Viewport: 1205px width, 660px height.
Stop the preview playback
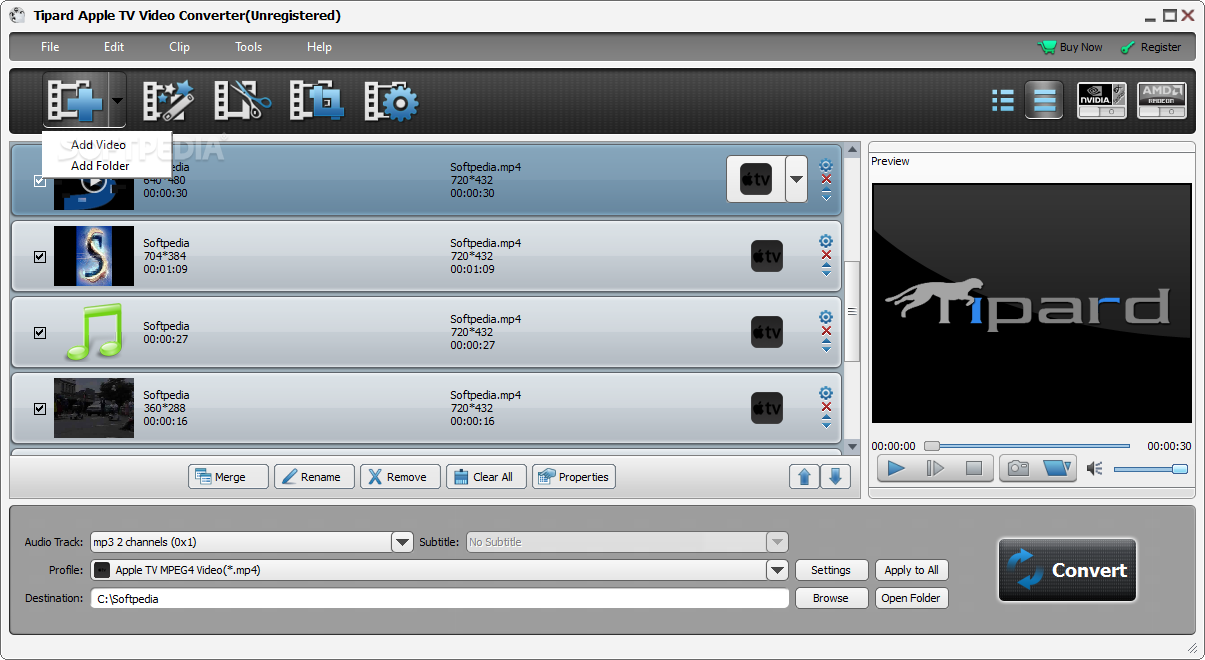coord(973,468)
